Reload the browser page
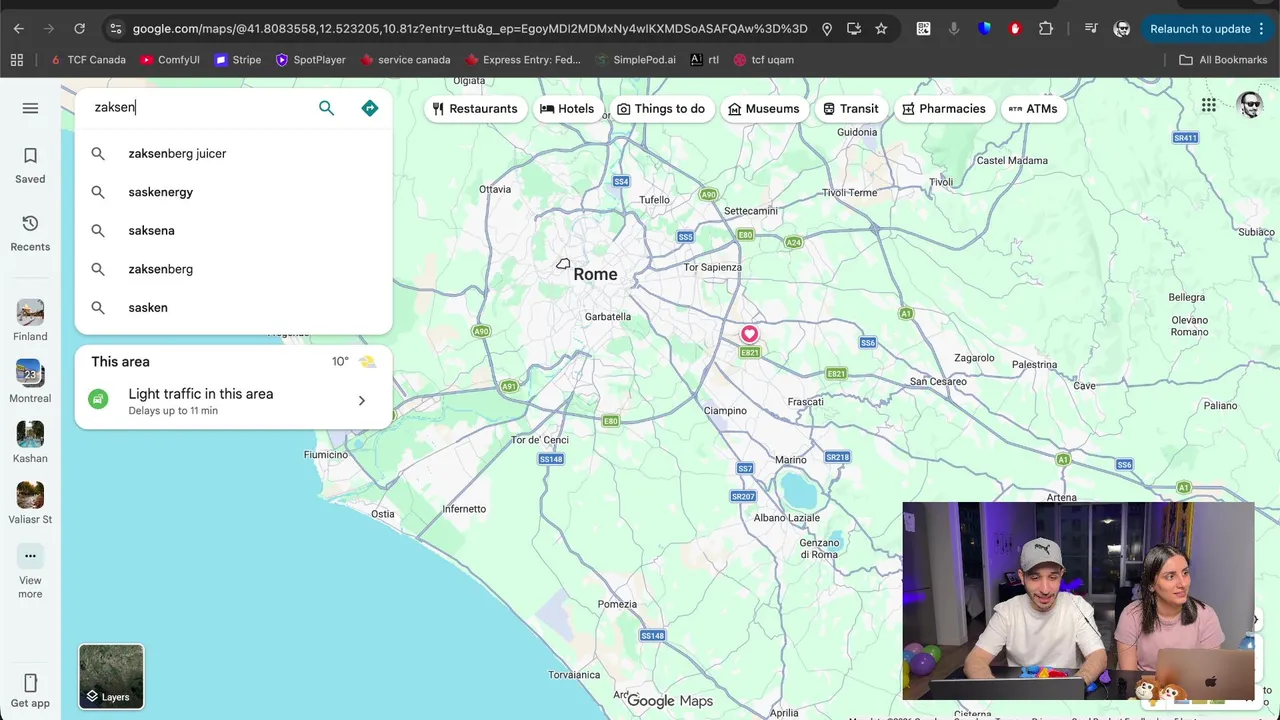1280x720 pixels. (79, 29)
